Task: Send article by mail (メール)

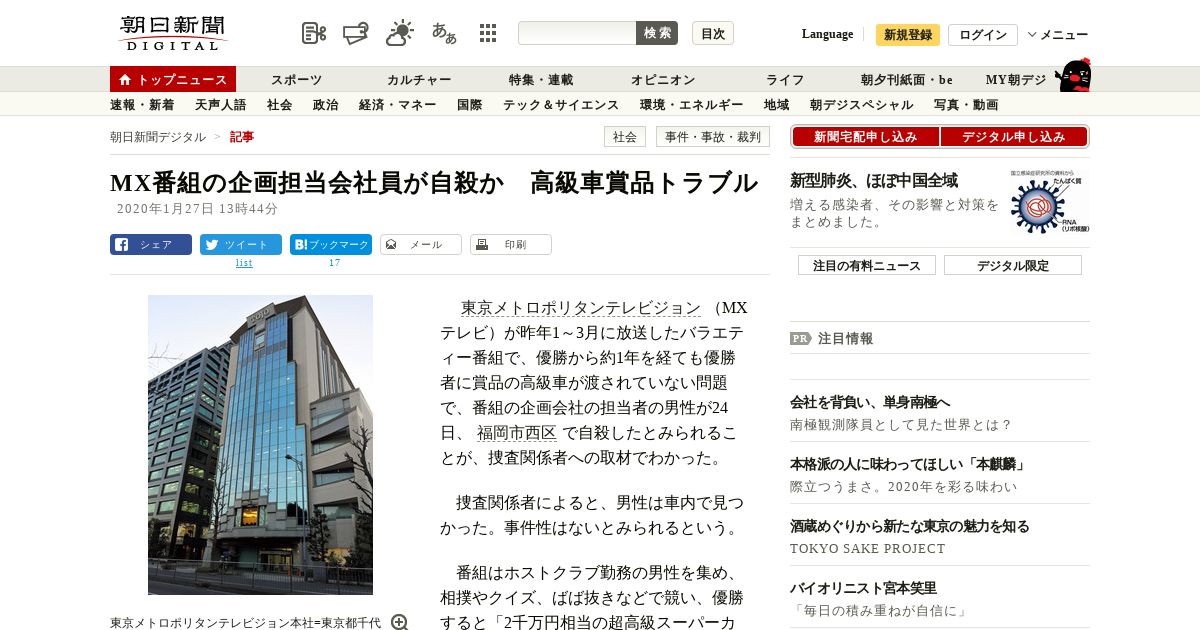Action: 421,244
